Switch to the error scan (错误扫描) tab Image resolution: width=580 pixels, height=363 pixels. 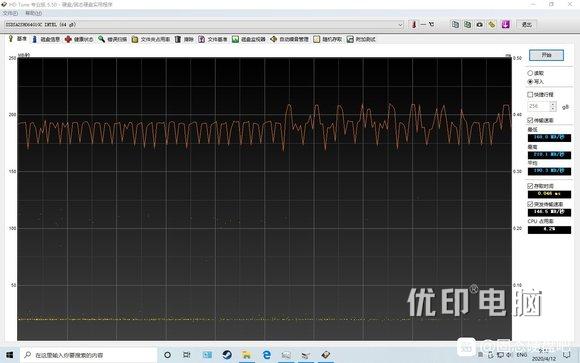[x=112, y=39]
